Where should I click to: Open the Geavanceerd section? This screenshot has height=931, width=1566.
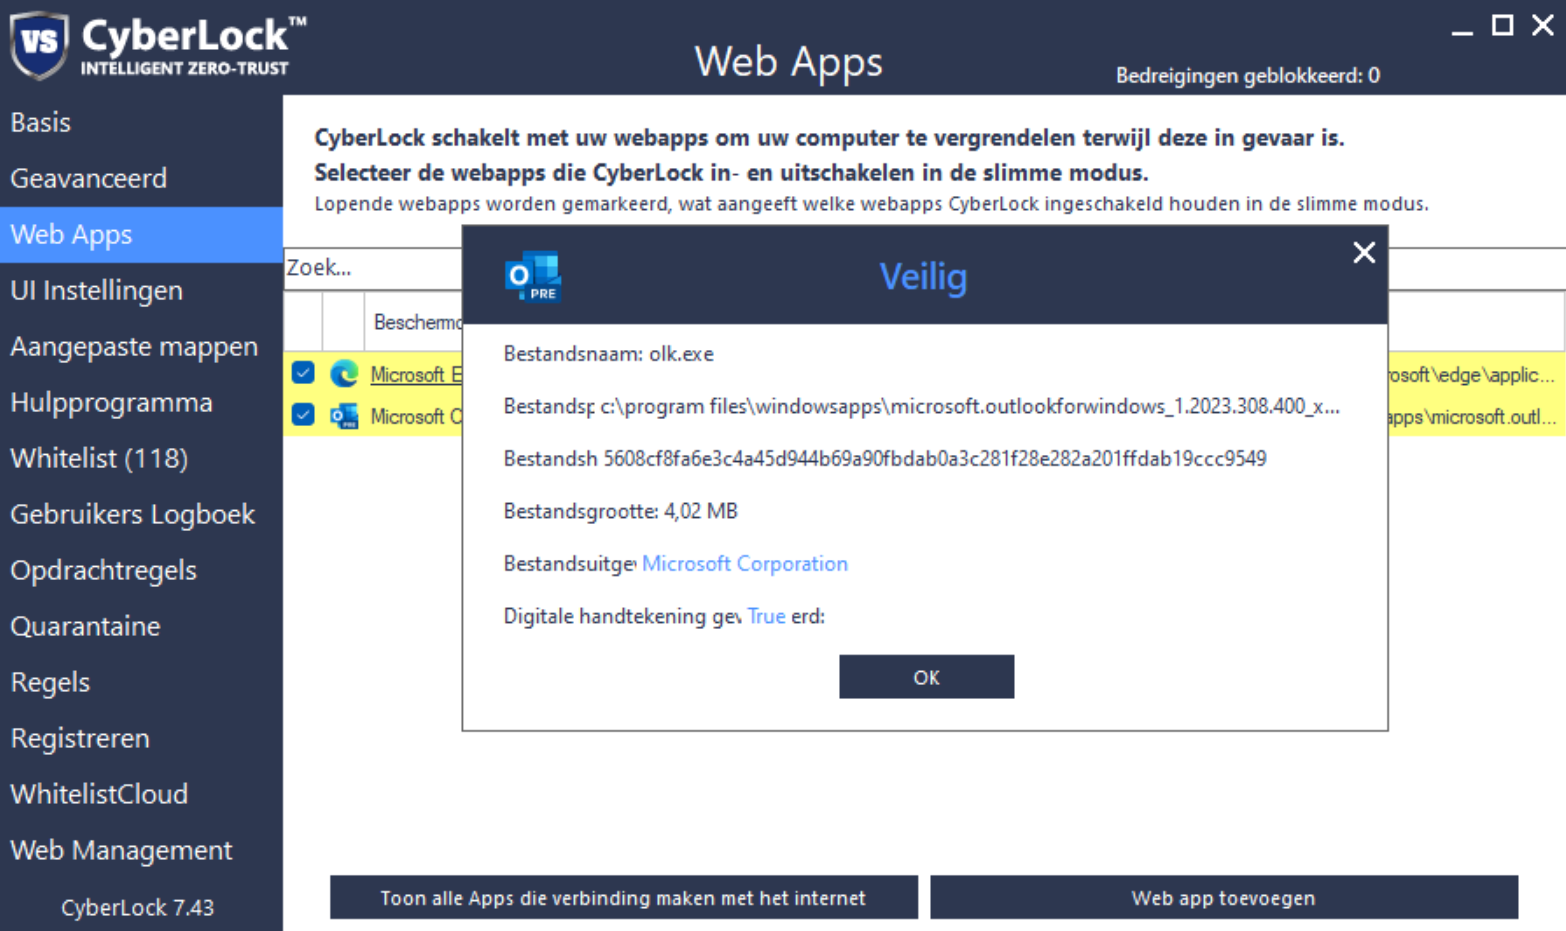tap(141, 178)
